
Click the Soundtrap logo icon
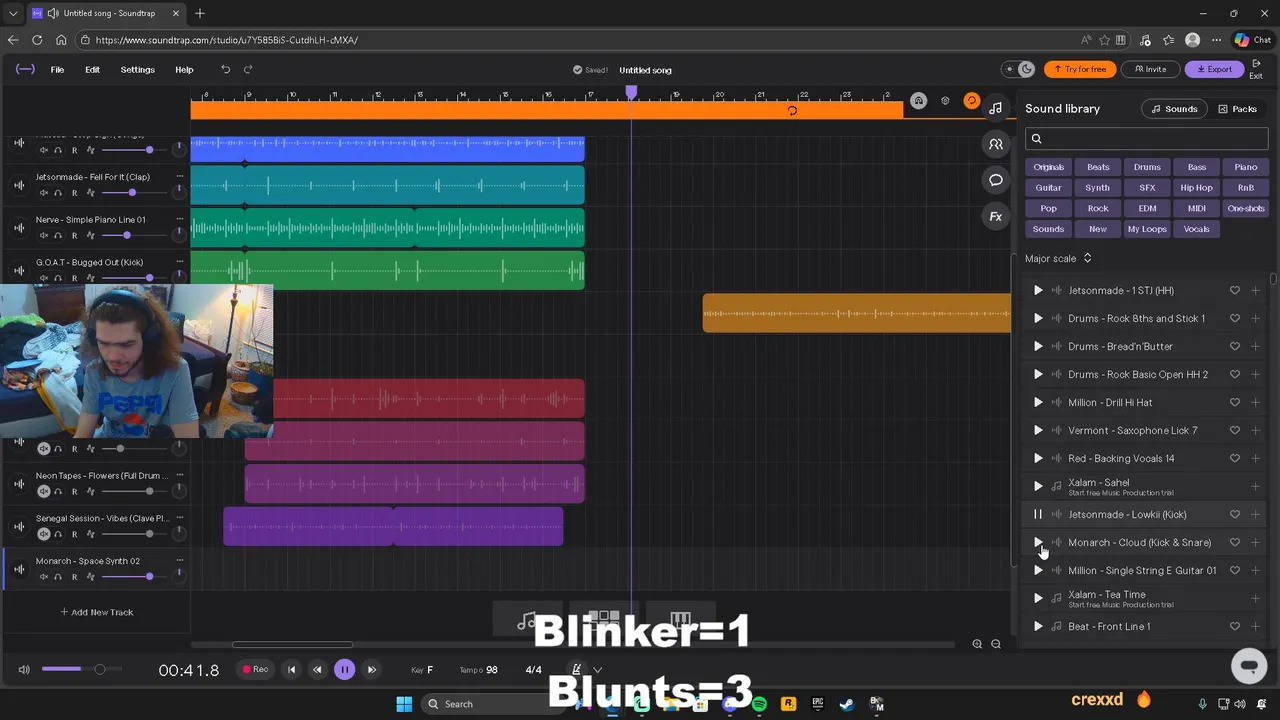tap(25, 69)
